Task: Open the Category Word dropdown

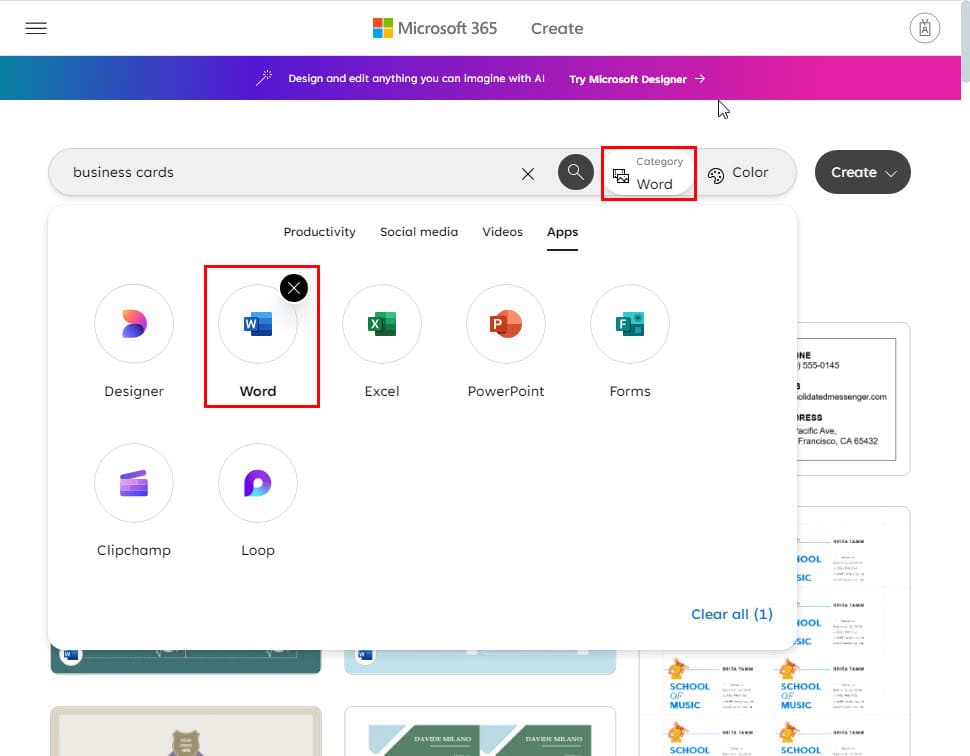Action: (x=649, y=173)
